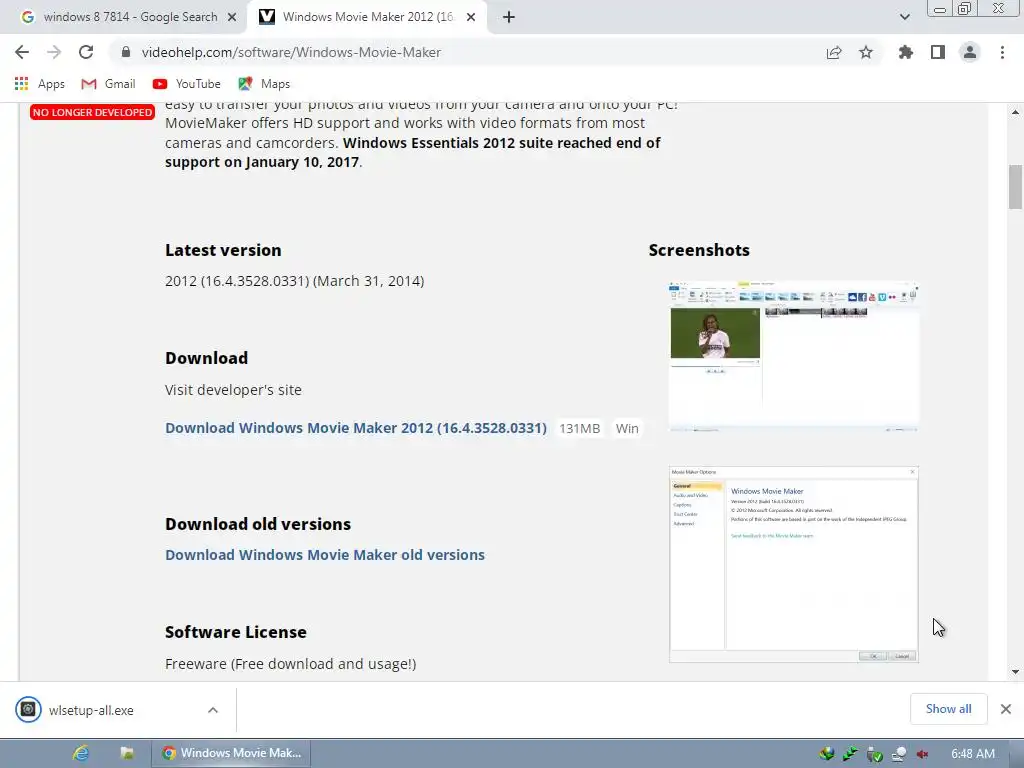Click the page scrollbar thumb

(1016, 187)
